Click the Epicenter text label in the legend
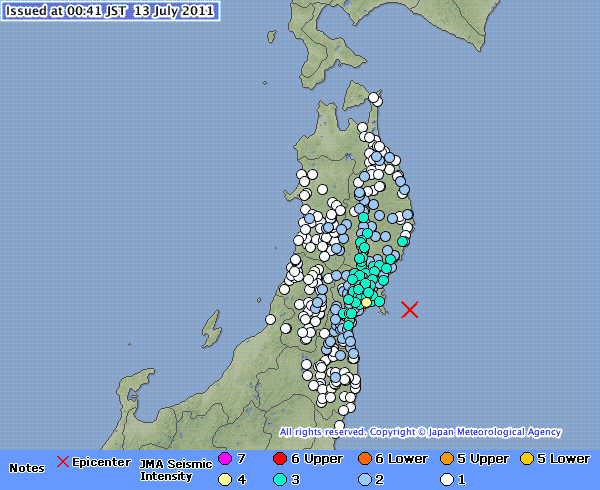Image resolution: width=600 pixels, height=490 pixels. [x=101, y=461]
